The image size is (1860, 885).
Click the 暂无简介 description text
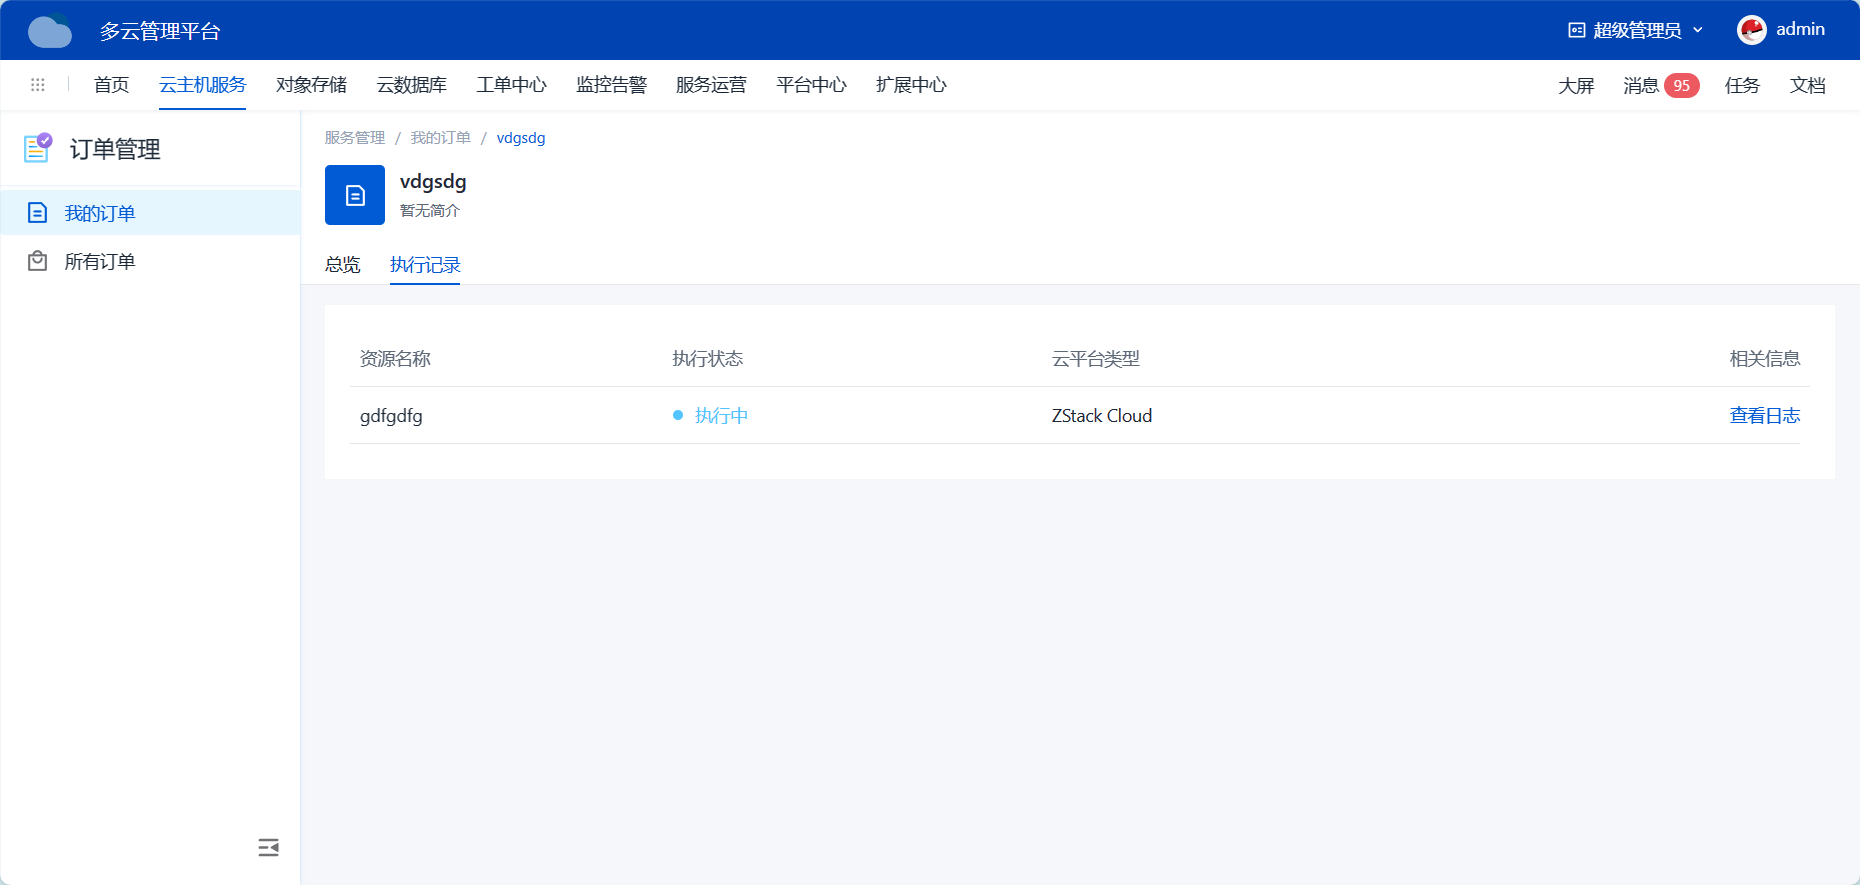(x=430, y=211)
